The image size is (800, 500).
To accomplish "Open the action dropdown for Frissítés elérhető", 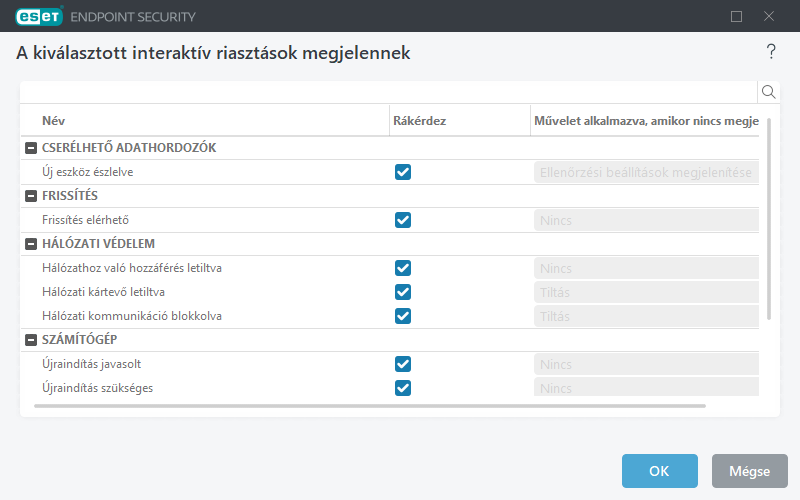I will pos(646,220).
